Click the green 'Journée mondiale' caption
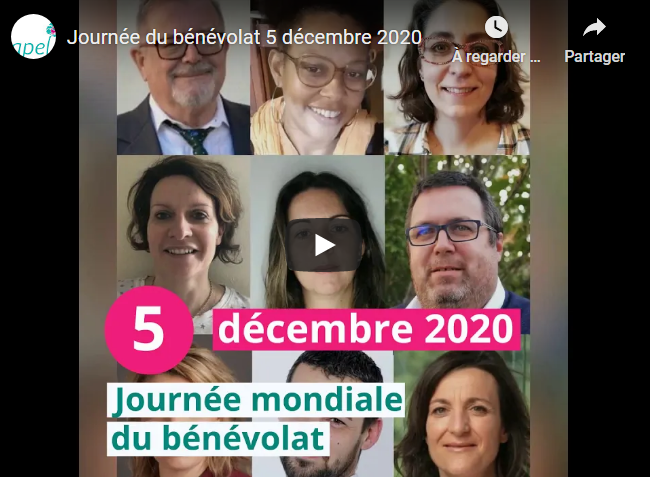 [256, 400]
